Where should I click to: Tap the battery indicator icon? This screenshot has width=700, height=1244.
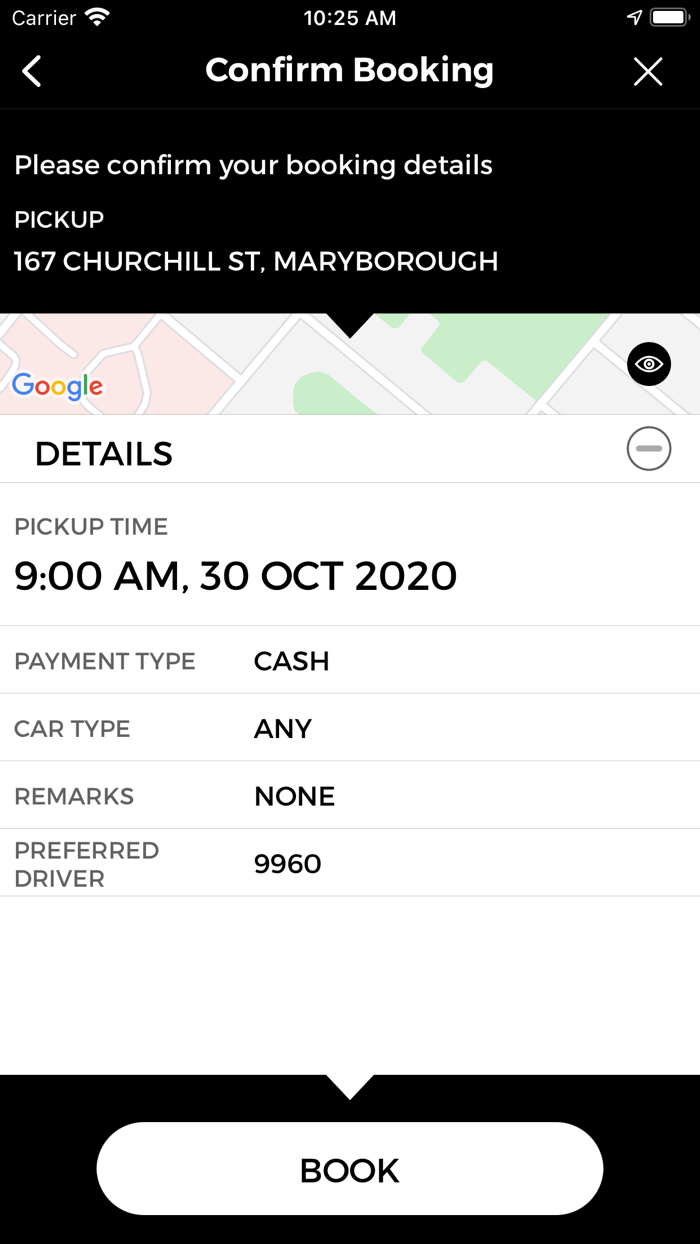click(668, 17)
